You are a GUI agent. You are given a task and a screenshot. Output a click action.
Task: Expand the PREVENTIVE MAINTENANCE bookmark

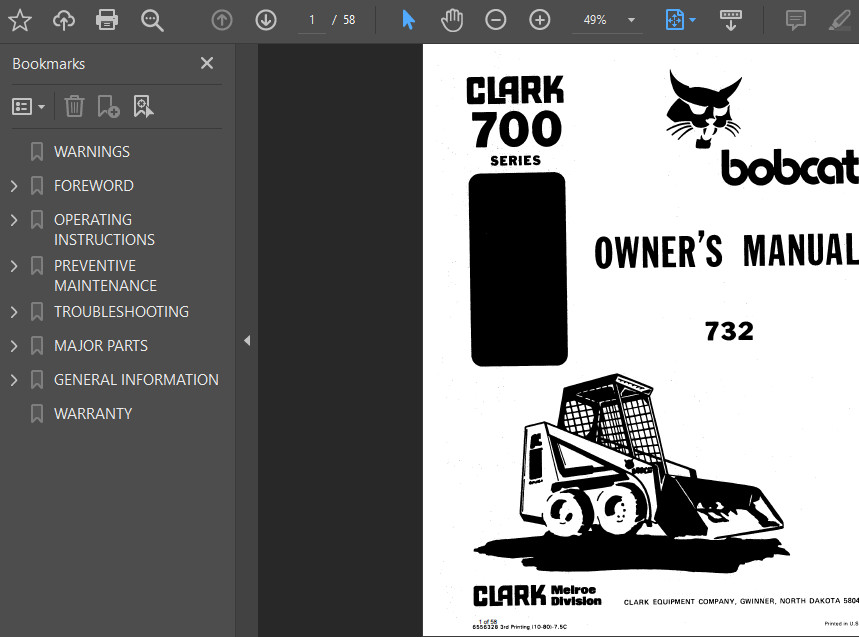point(14,266)
